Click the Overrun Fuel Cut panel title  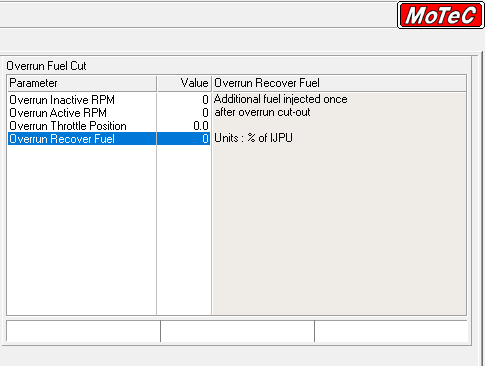[46, 66]
